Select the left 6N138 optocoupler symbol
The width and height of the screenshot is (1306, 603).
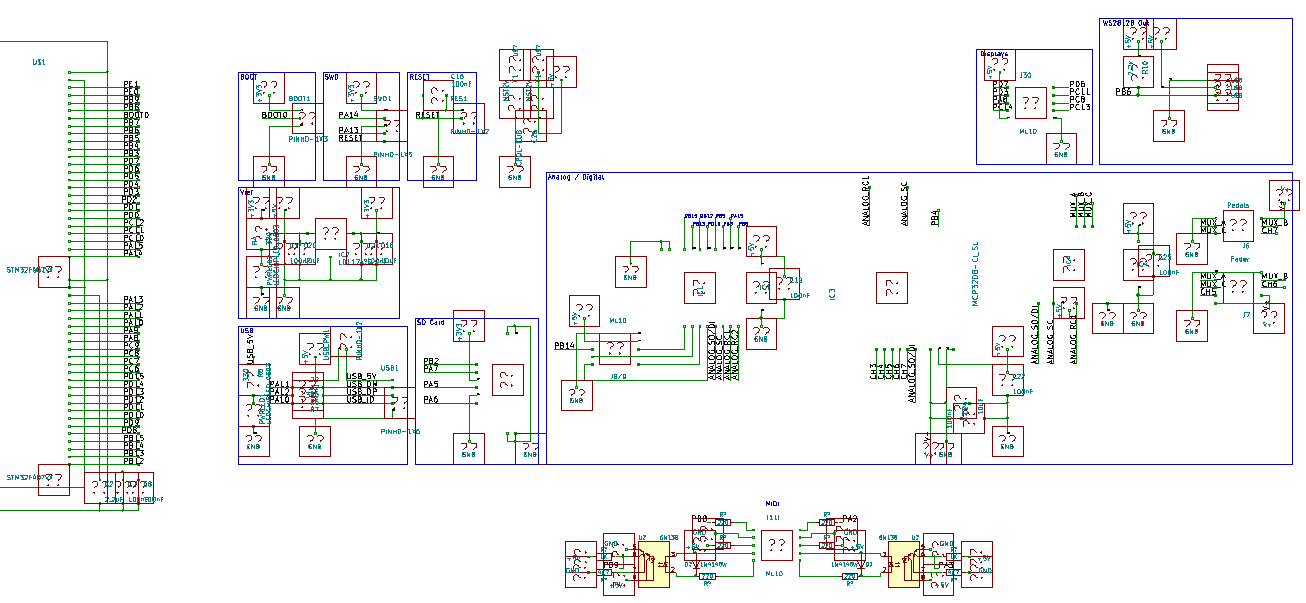pos(653,565)
